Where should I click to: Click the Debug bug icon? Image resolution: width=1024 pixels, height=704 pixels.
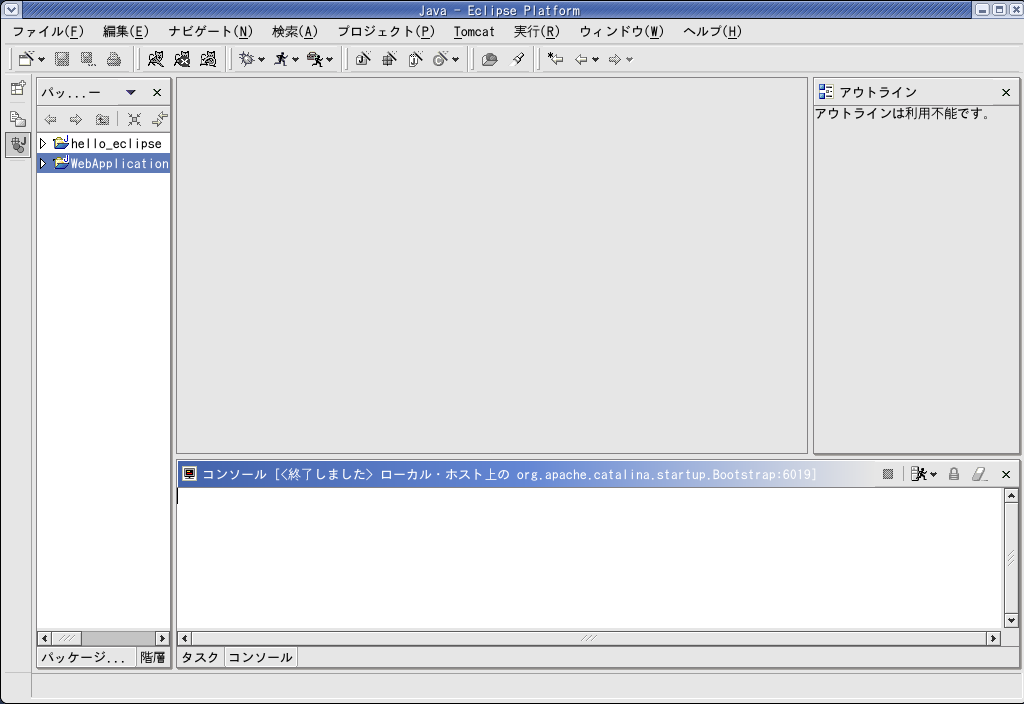(246, 59)
